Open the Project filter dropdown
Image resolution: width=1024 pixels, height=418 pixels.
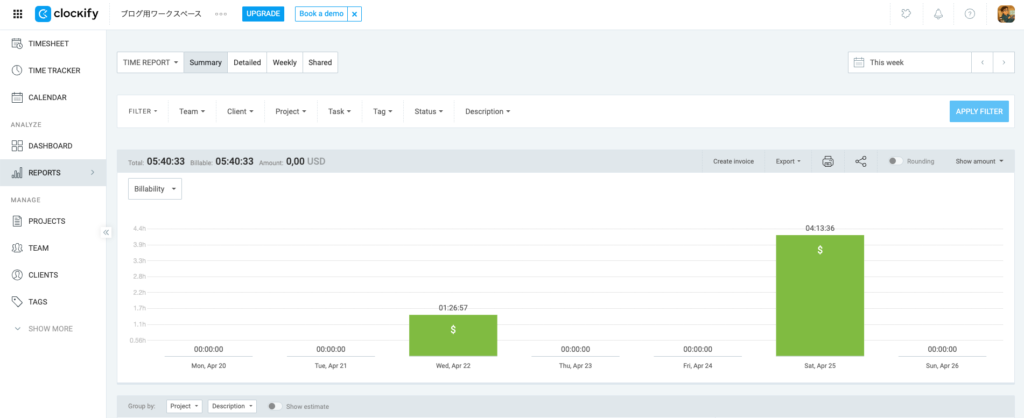292,111
